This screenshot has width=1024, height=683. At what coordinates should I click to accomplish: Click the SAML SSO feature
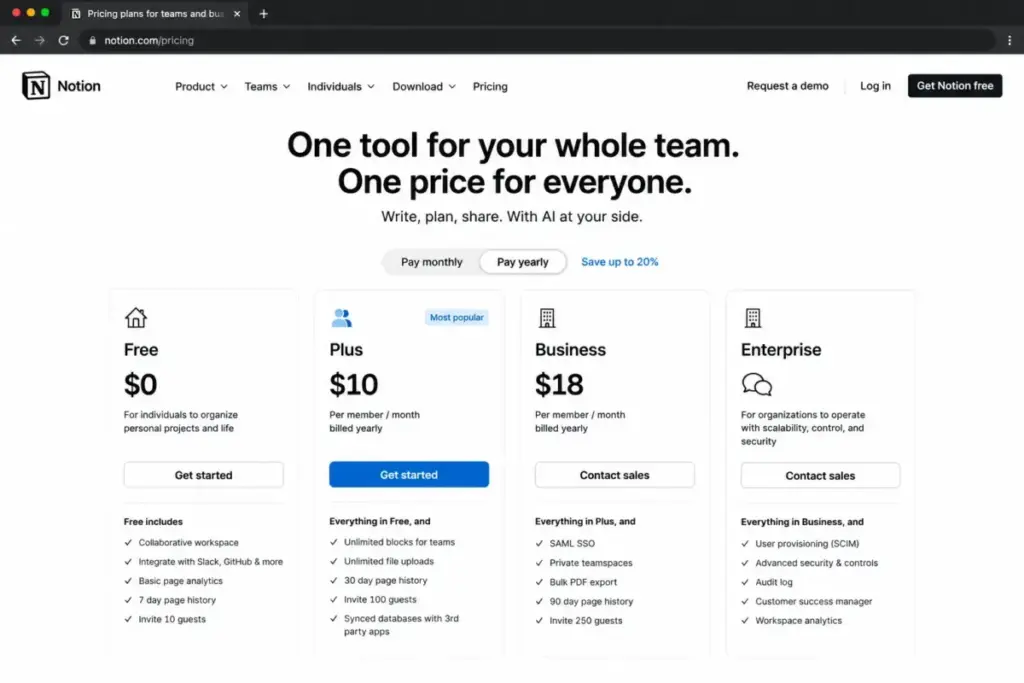571,543
